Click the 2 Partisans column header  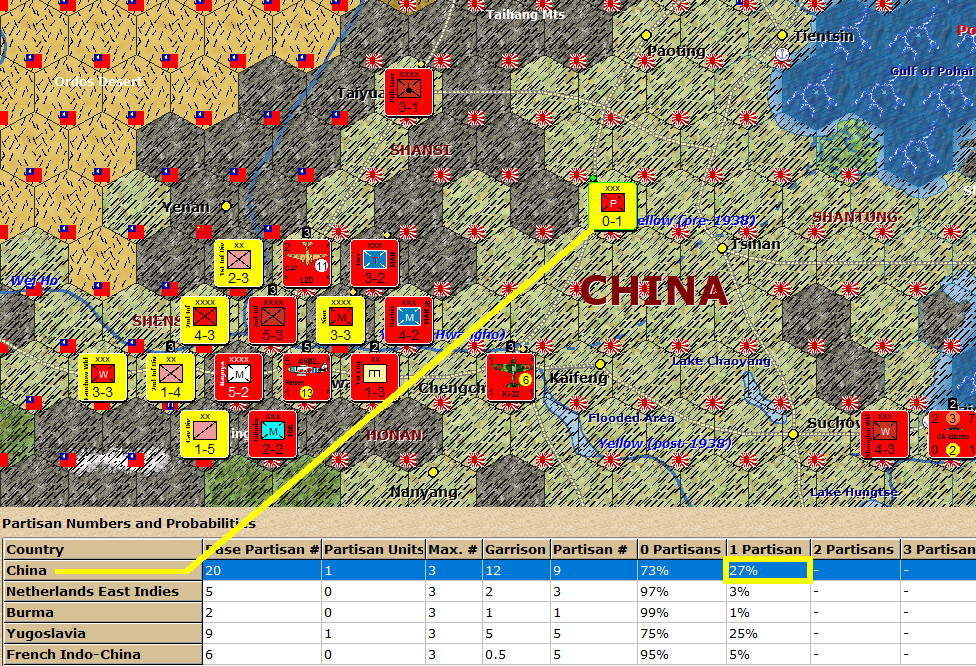click(x=855, y=550)
